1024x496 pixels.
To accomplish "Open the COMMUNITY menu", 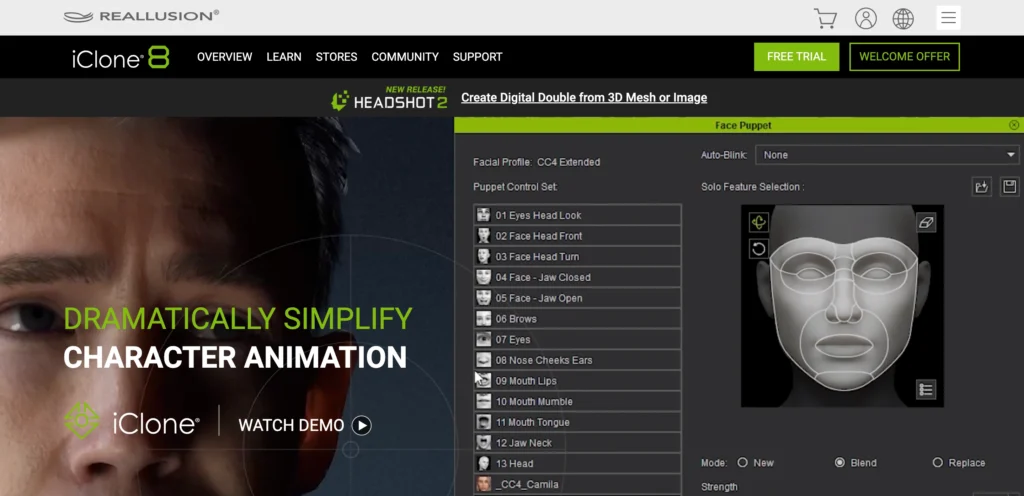I will [x=405, y=57].
